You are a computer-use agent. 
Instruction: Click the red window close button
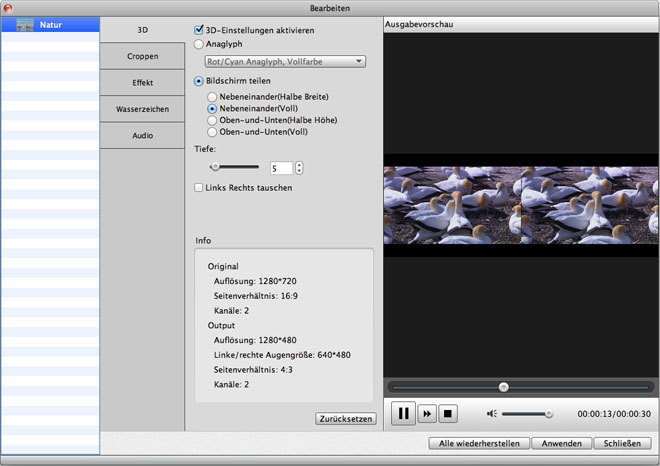(7, 8)
